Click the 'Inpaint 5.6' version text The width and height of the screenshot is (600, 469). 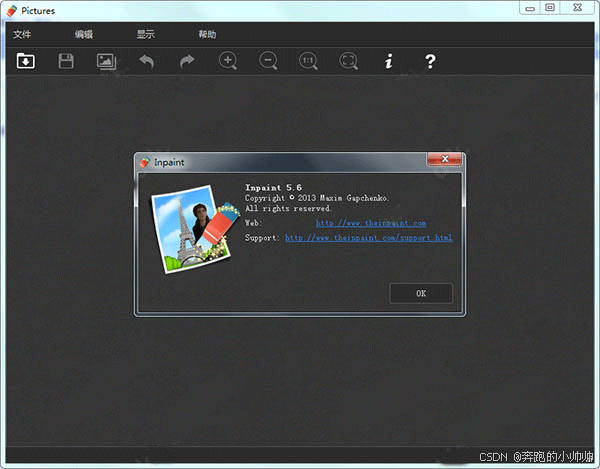click(273, 187)
